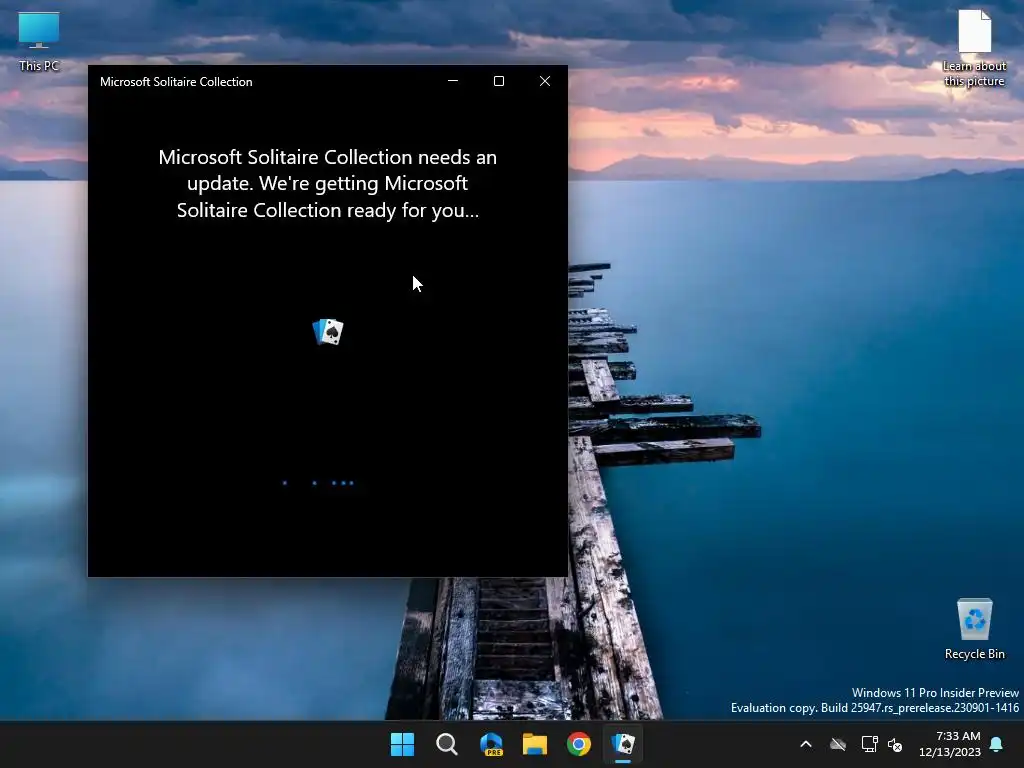The height and width of the screenshot is (768, 1024).
Task: Launch Microsoft Edge Preview from the taskbar
Action: [491, 744]
